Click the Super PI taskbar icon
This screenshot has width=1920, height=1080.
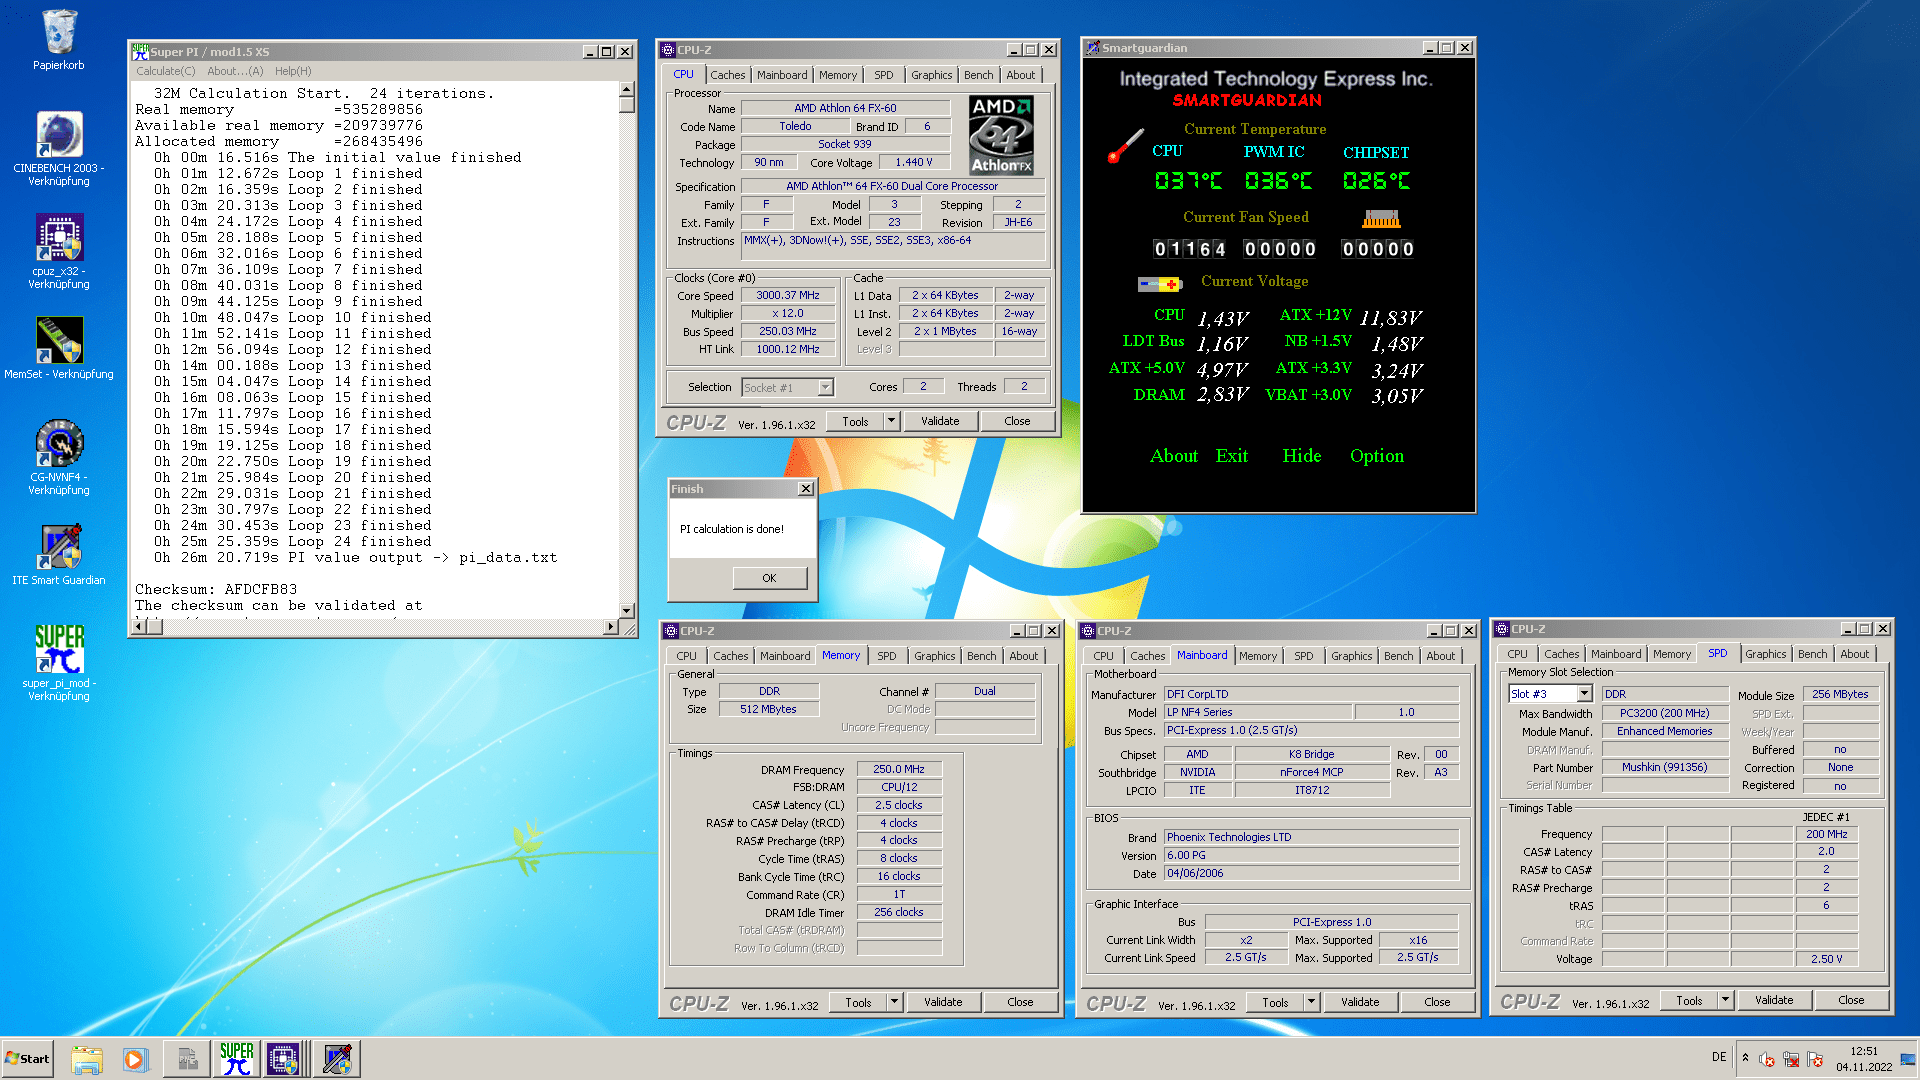pyautogui.click(x=236, y=1059)
